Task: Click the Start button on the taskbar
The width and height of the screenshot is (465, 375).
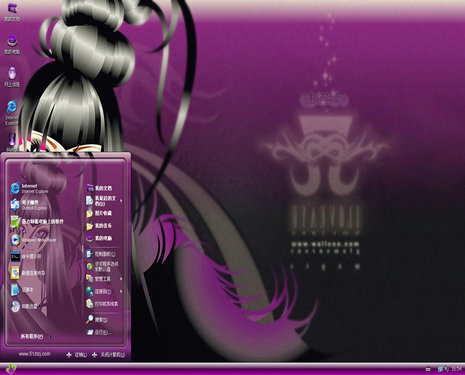Action: (x=11, y=369)
